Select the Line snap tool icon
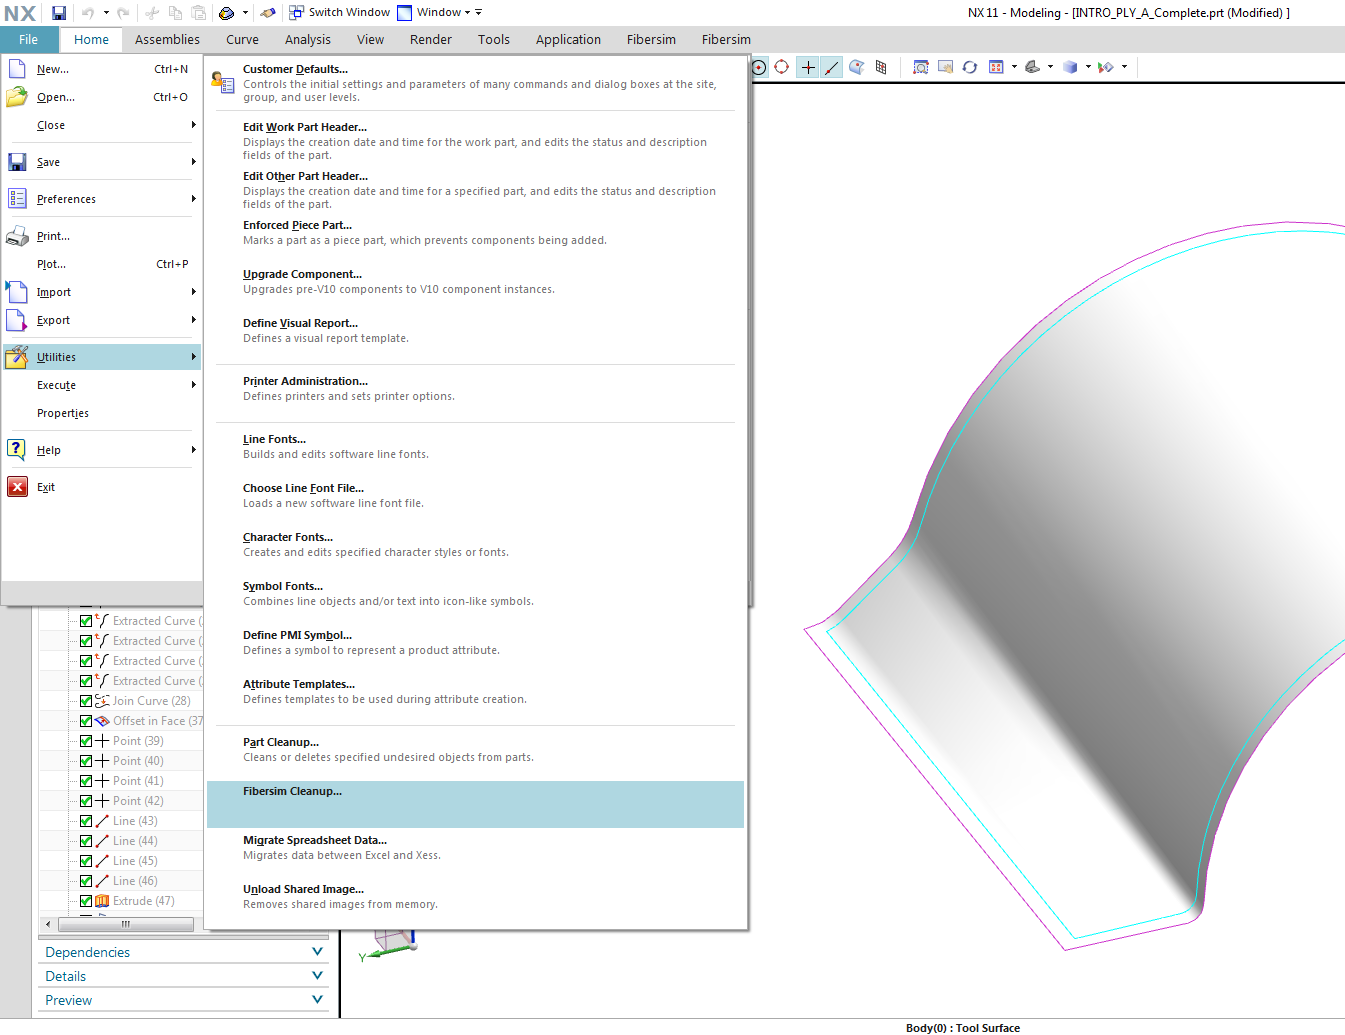This screenshot has height=1035, width=1345. (831, 67)
